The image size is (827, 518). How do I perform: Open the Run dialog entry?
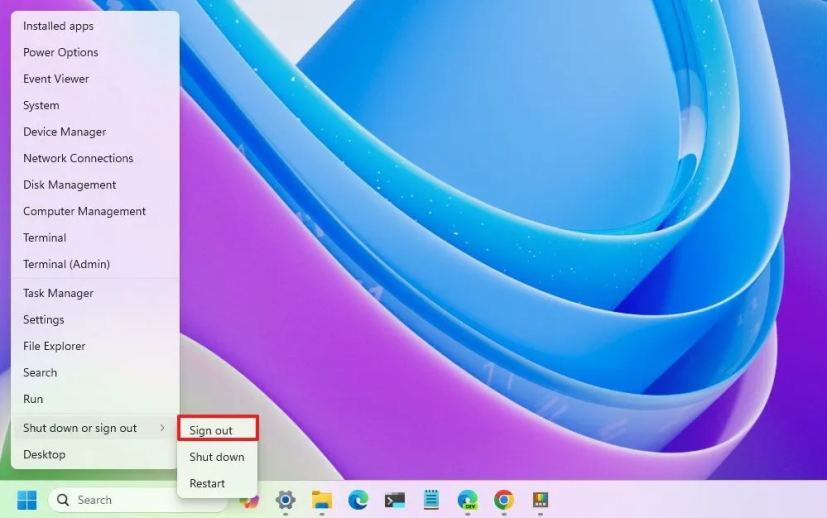[95, 399]
